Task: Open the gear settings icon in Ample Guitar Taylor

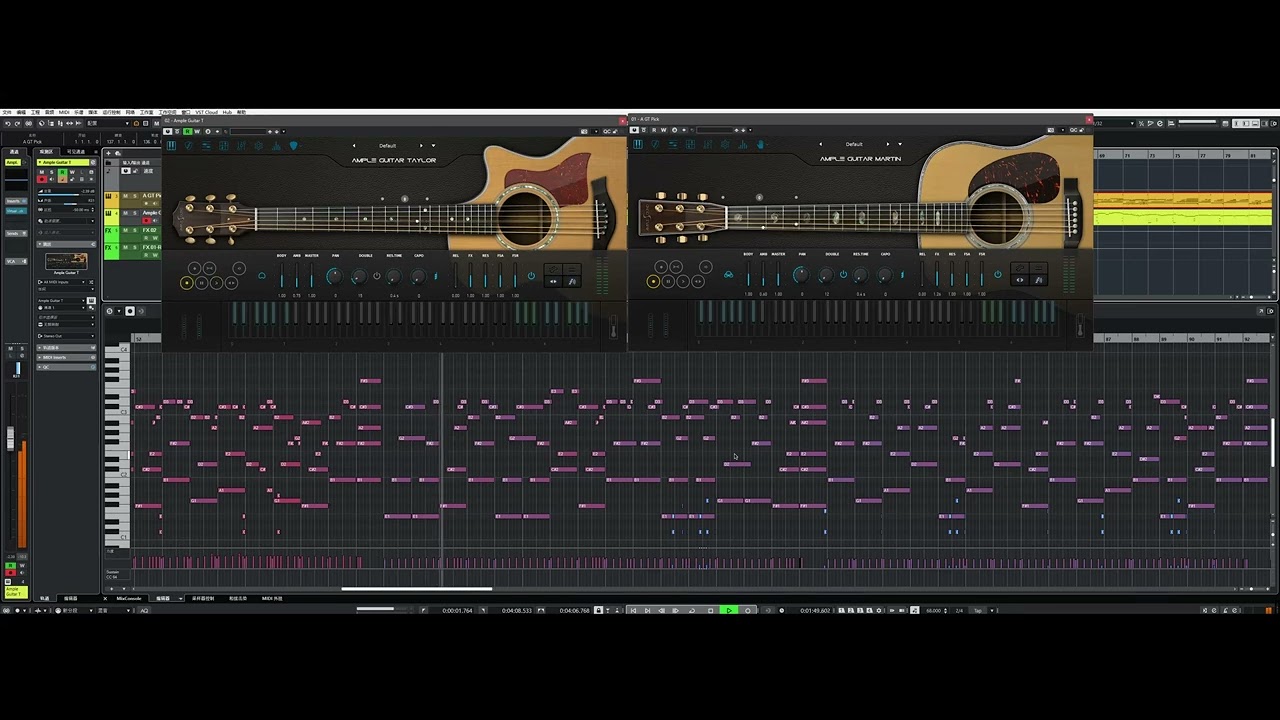Action: [258, 146]
